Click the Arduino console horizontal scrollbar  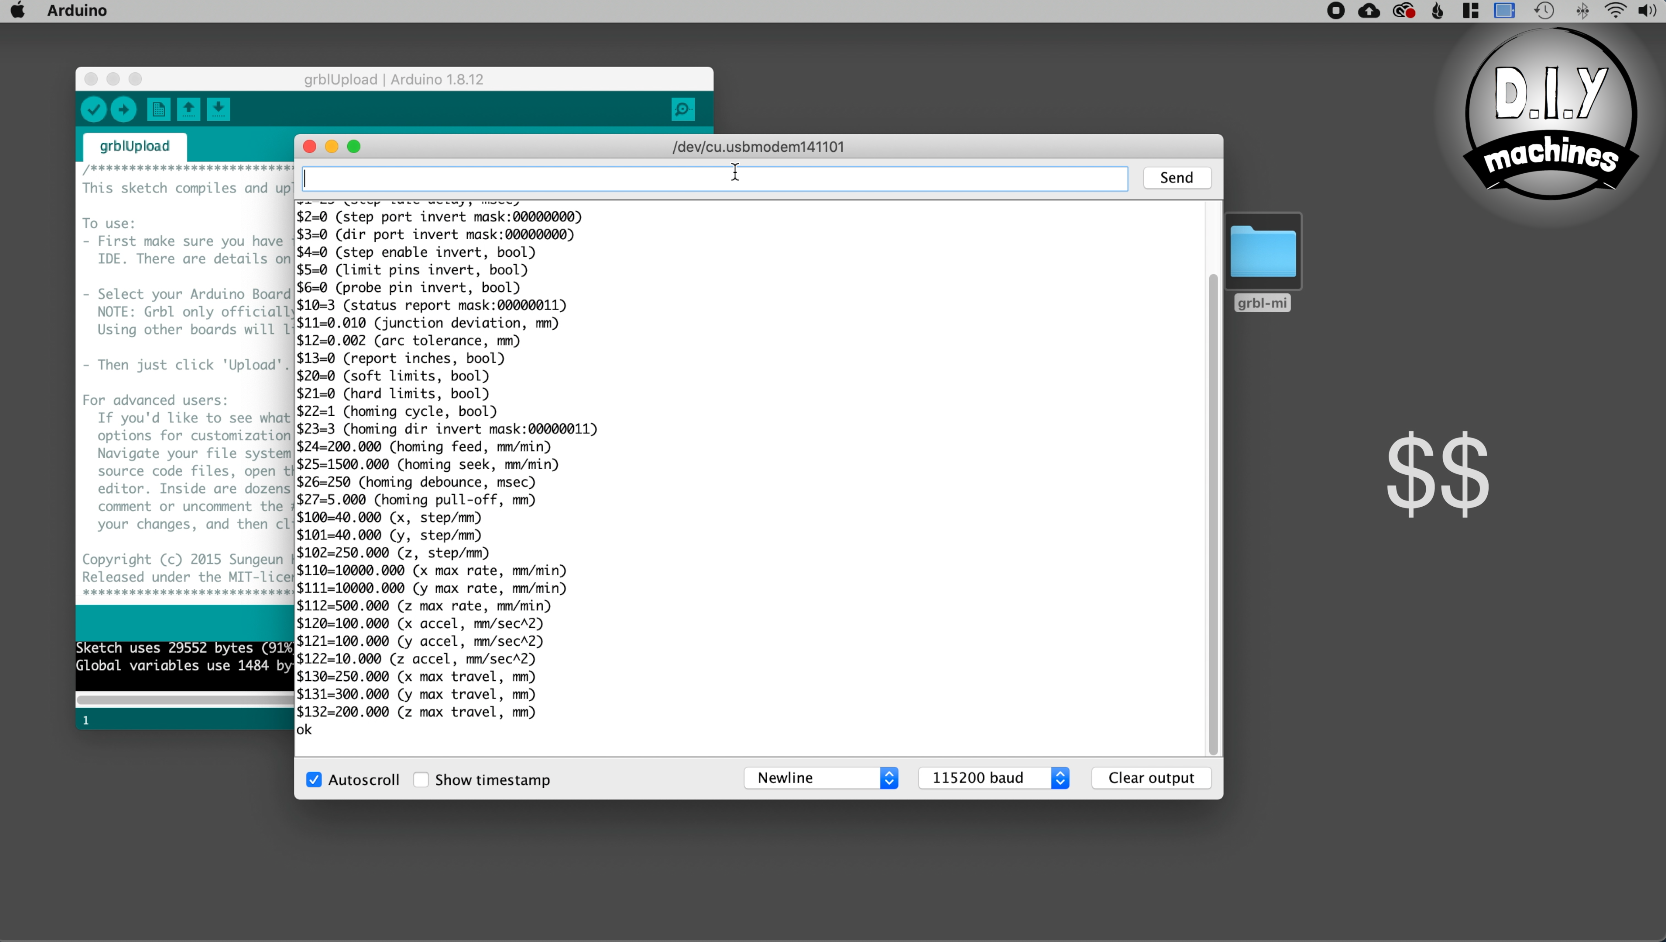[x=185, y=700]
